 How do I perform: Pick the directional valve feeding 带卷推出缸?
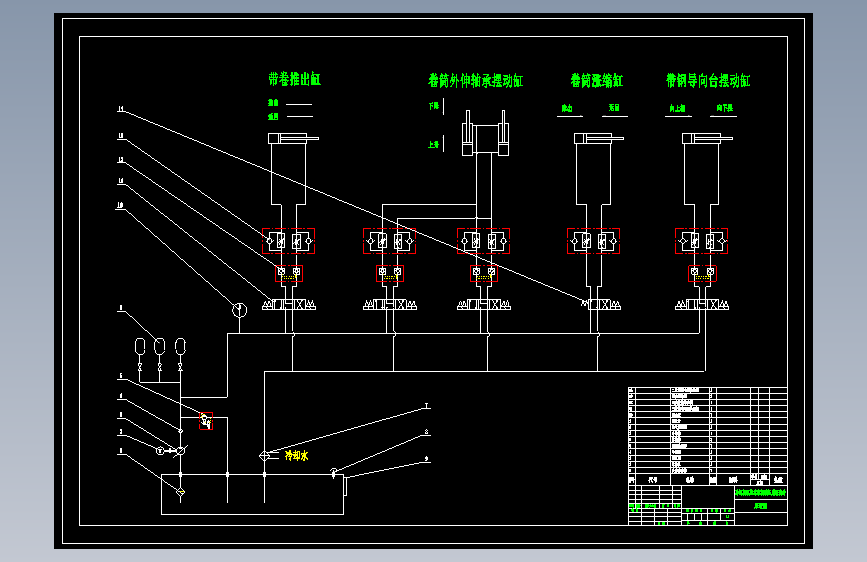click(x=289, y=305)
